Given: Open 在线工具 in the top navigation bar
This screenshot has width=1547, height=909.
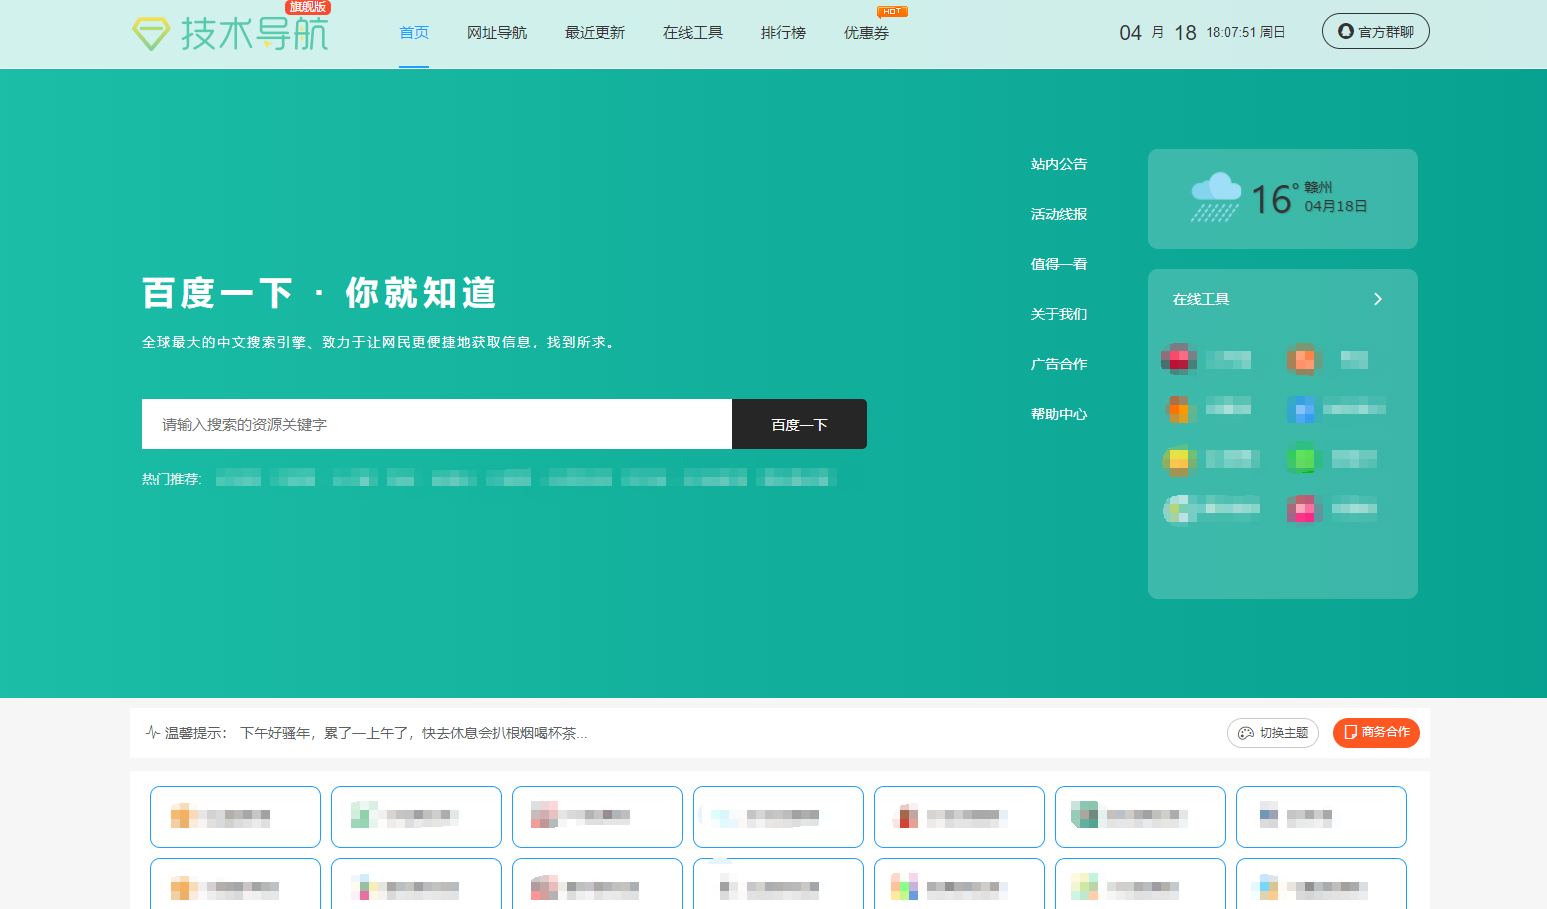Looking at the screenshot, I should tap(693, 33).
